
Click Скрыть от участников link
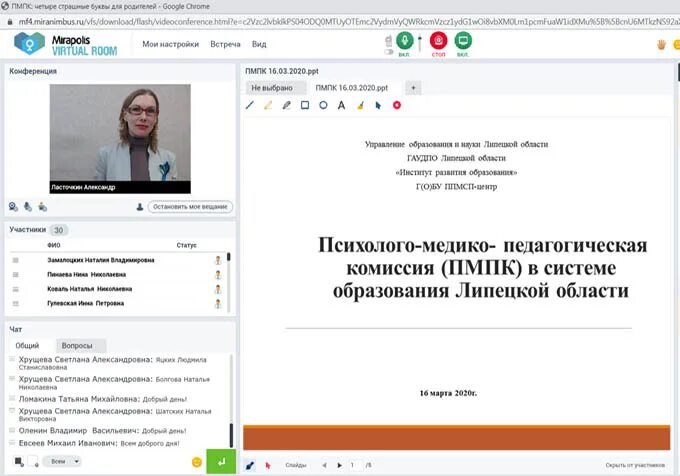pos(635,465)
